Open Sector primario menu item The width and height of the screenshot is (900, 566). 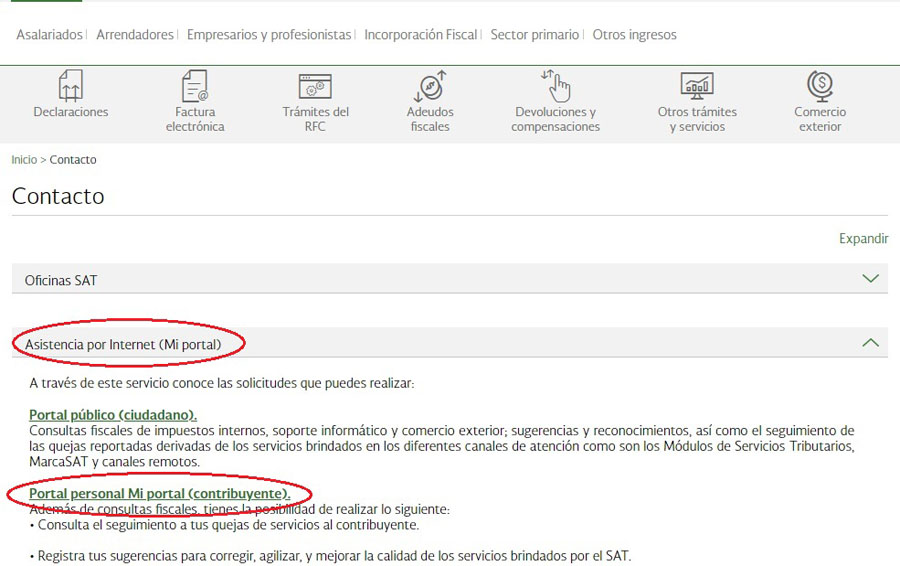(x=534, y=34)
